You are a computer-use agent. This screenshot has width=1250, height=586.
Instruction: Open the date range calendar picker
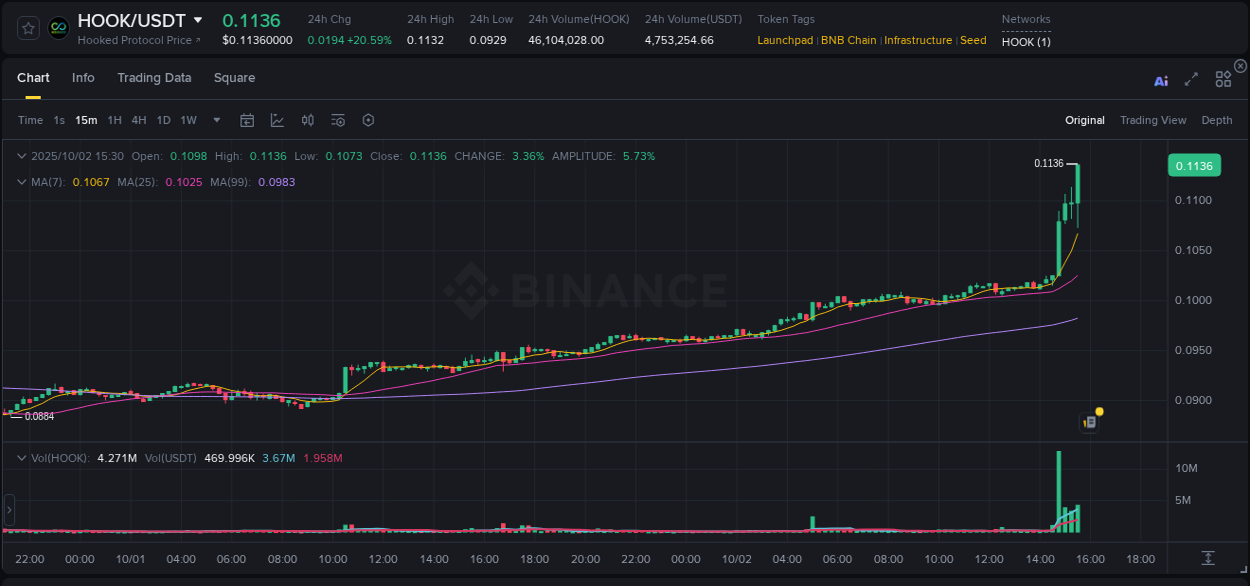point(247,119)
